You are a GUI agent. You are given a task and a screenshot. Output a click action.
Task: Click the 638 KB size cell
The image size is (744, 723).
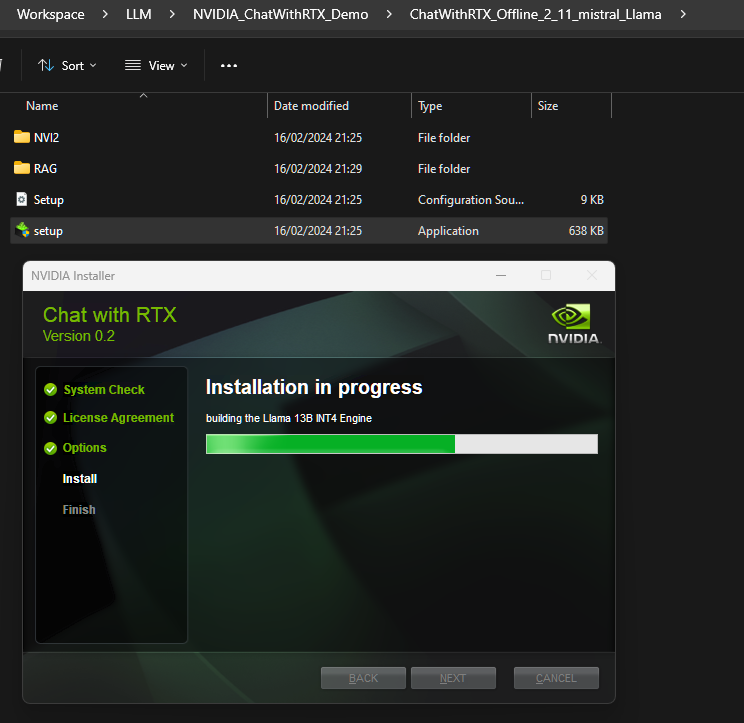(x=586, y=231)
